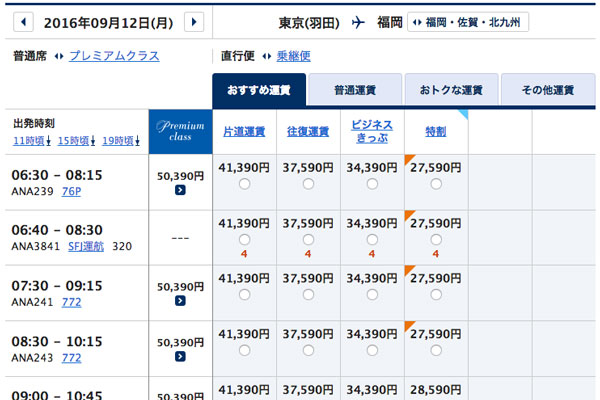
Task: Click the 東京(羽田) origin label
Action: (x=309, y=23)
